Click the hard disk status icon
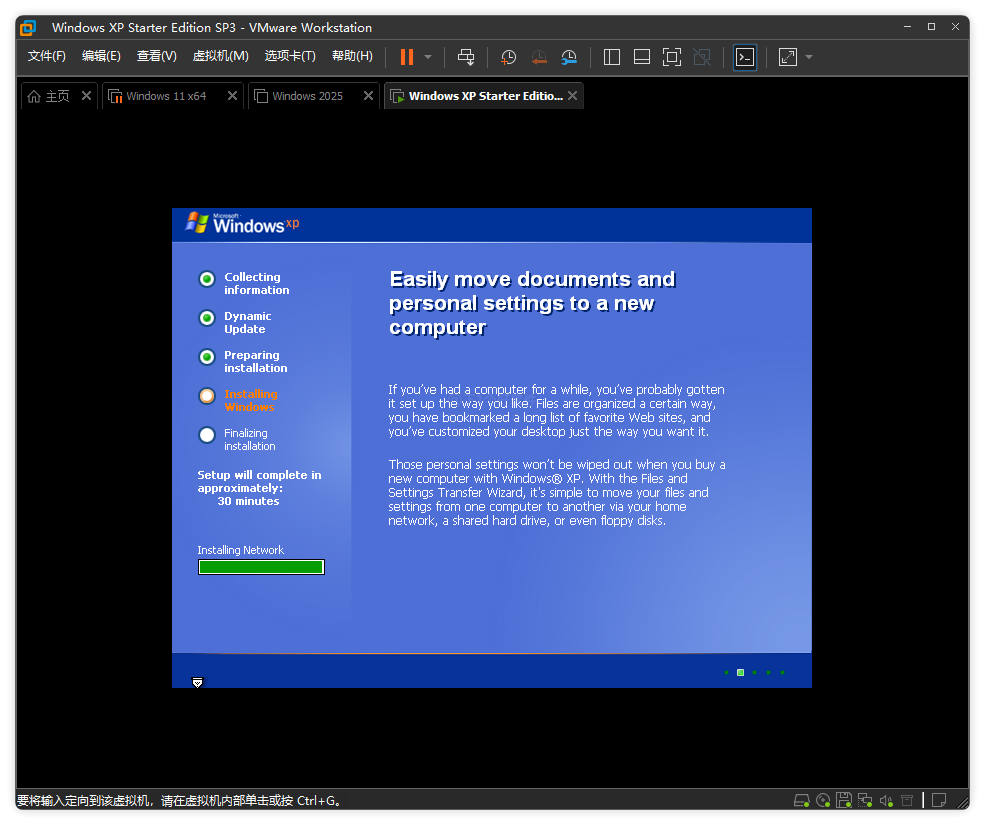The image size is (985, 825). pos(801,800)
